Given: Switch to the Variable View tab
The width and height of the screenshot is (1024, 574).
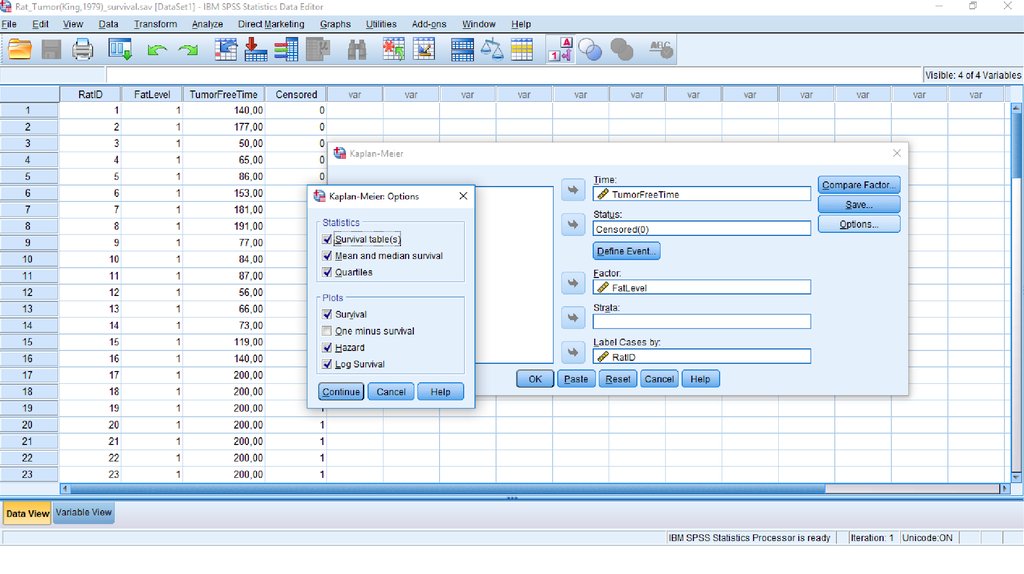Looking at the screenshot, I should click(84, 512).
